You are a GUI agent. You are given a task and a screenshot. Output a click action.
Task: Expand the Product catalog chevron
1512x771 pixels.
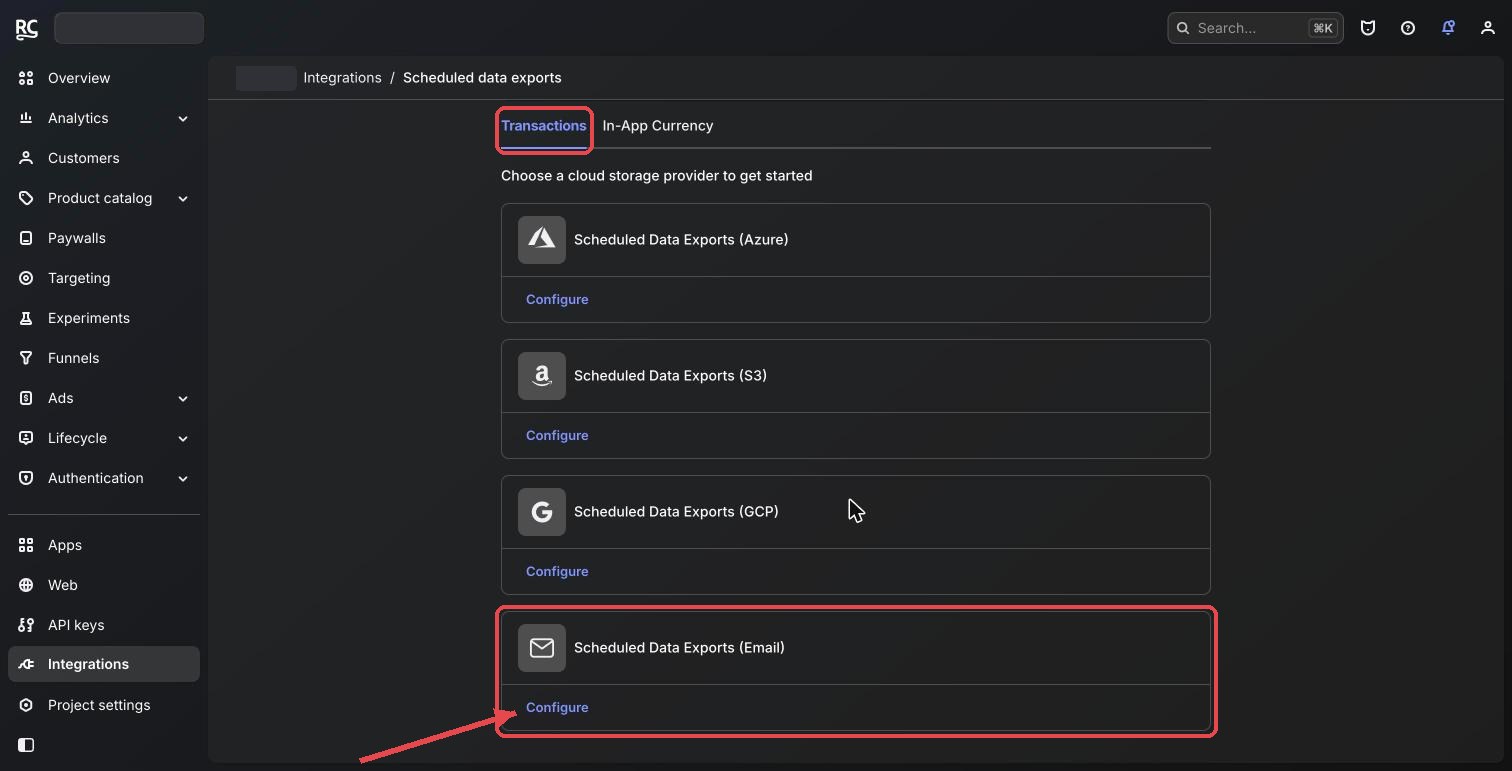coord(183,199)
